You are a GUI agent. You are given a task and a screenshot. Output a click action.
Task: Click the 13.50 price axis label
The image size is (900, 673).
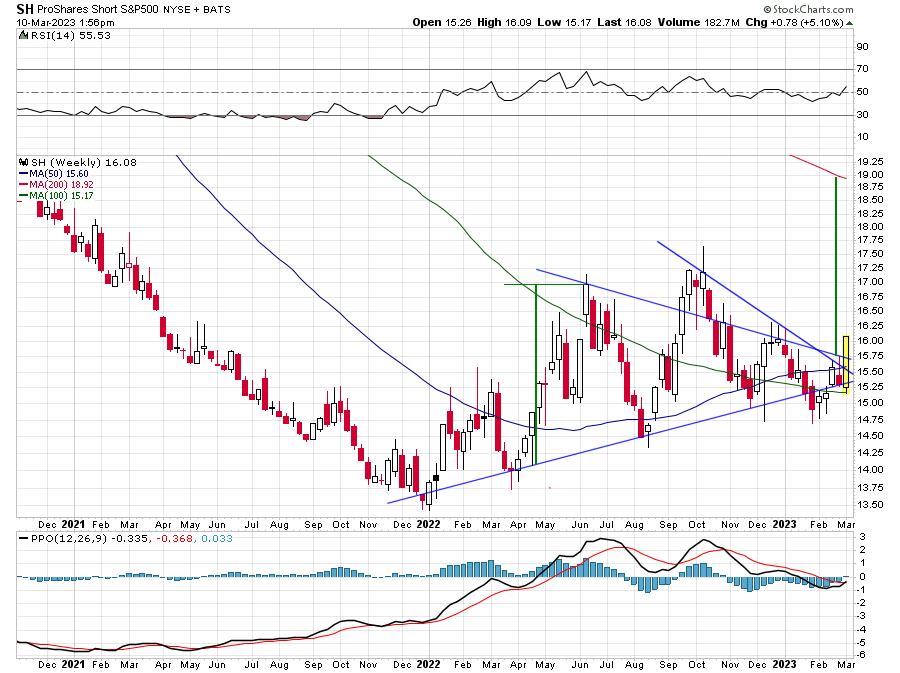pyautogui.click(x=870, y=505)
